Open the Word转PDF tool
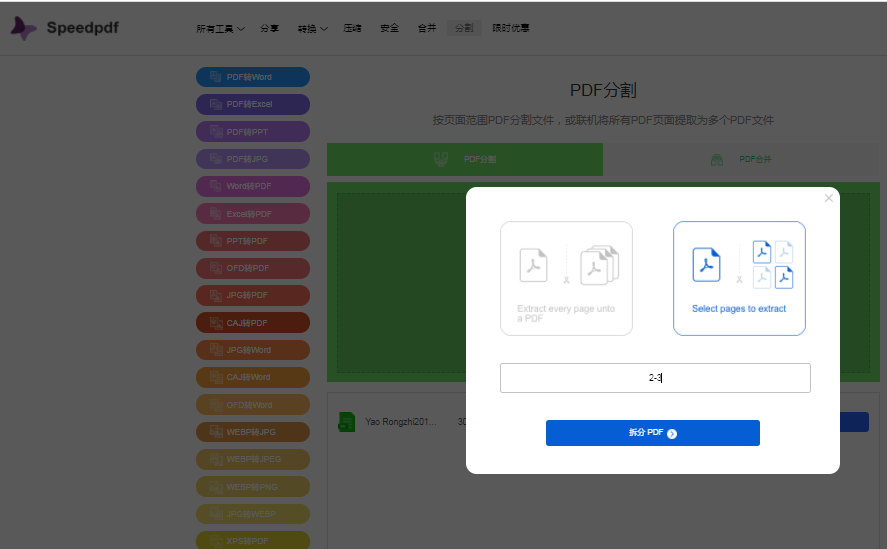This screenshot has width=887, height=549. coord(253,186)
